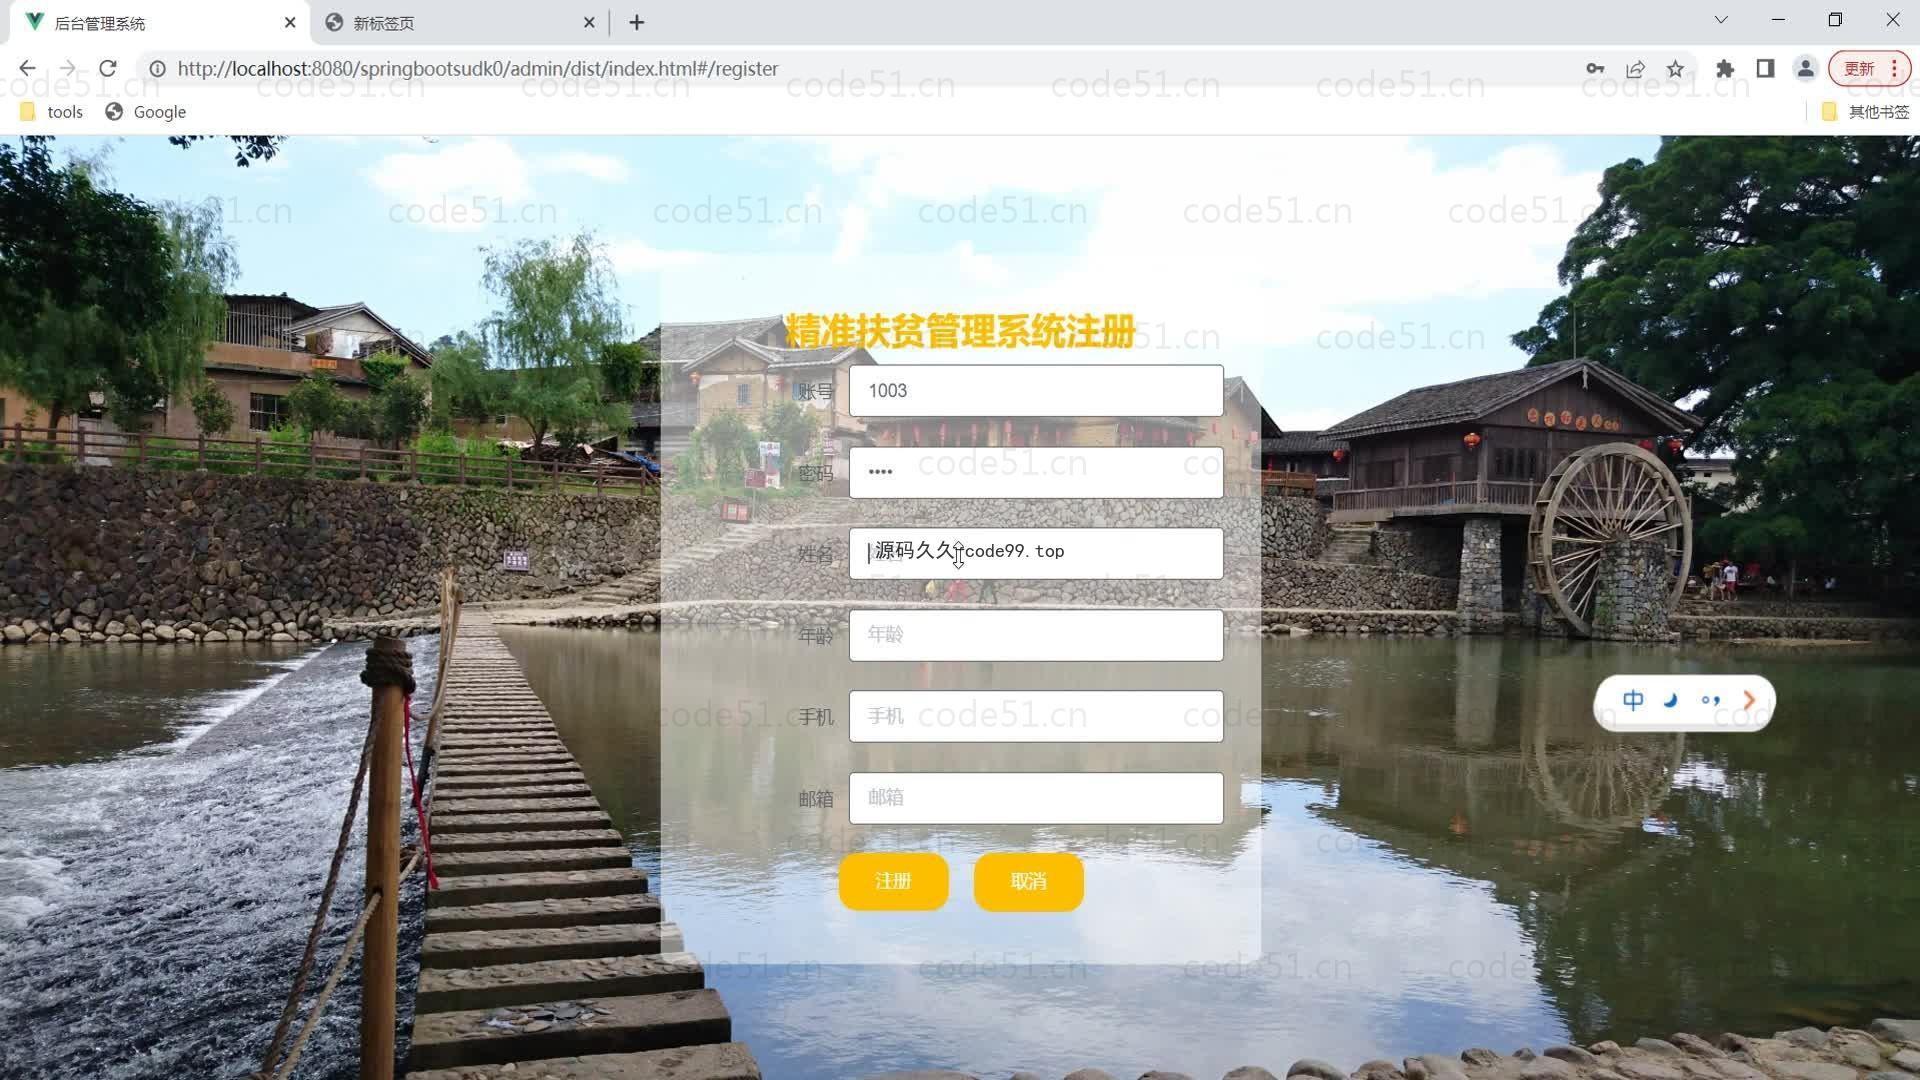
Task: Click the 邮箱 email field
Action: (x=1036, y=798)
